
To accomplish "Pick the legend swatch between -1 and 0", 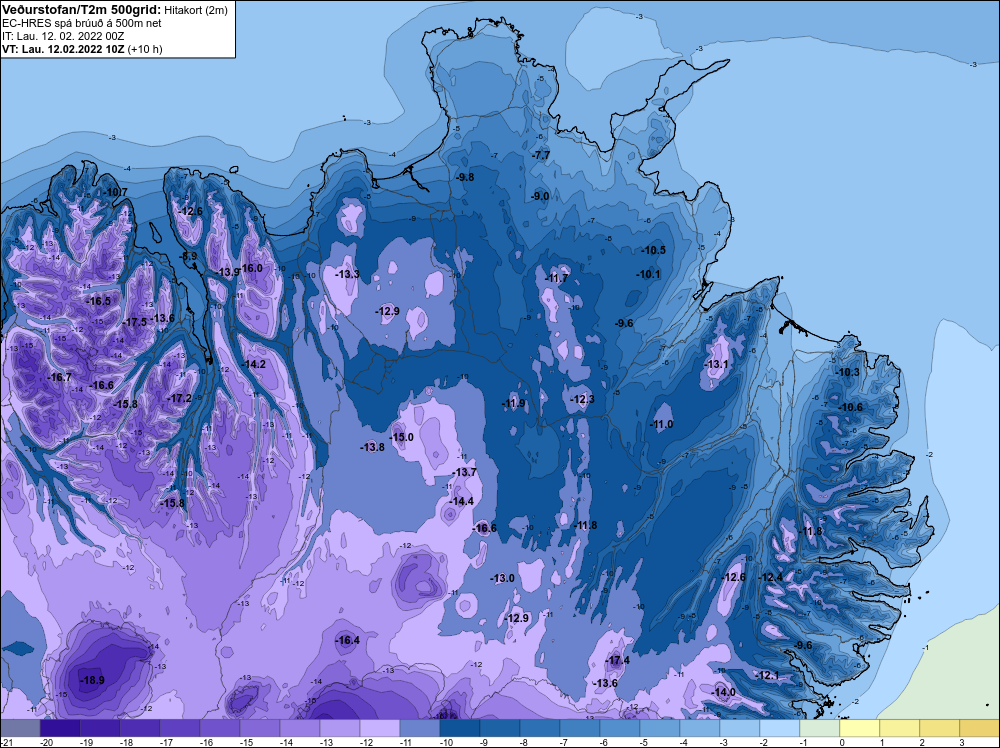I will [x=820, y=728].
